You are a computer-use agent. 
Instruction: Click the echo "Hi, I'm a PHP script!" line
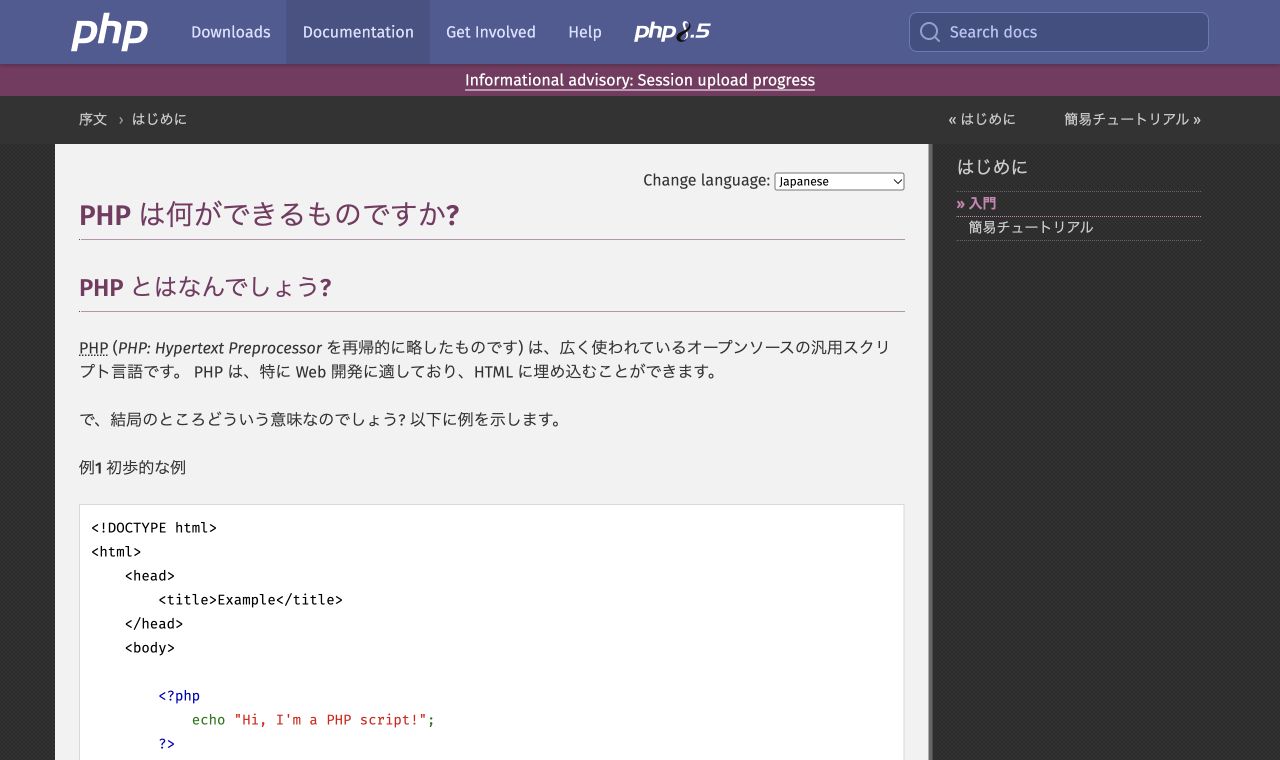tap(313, 720)
